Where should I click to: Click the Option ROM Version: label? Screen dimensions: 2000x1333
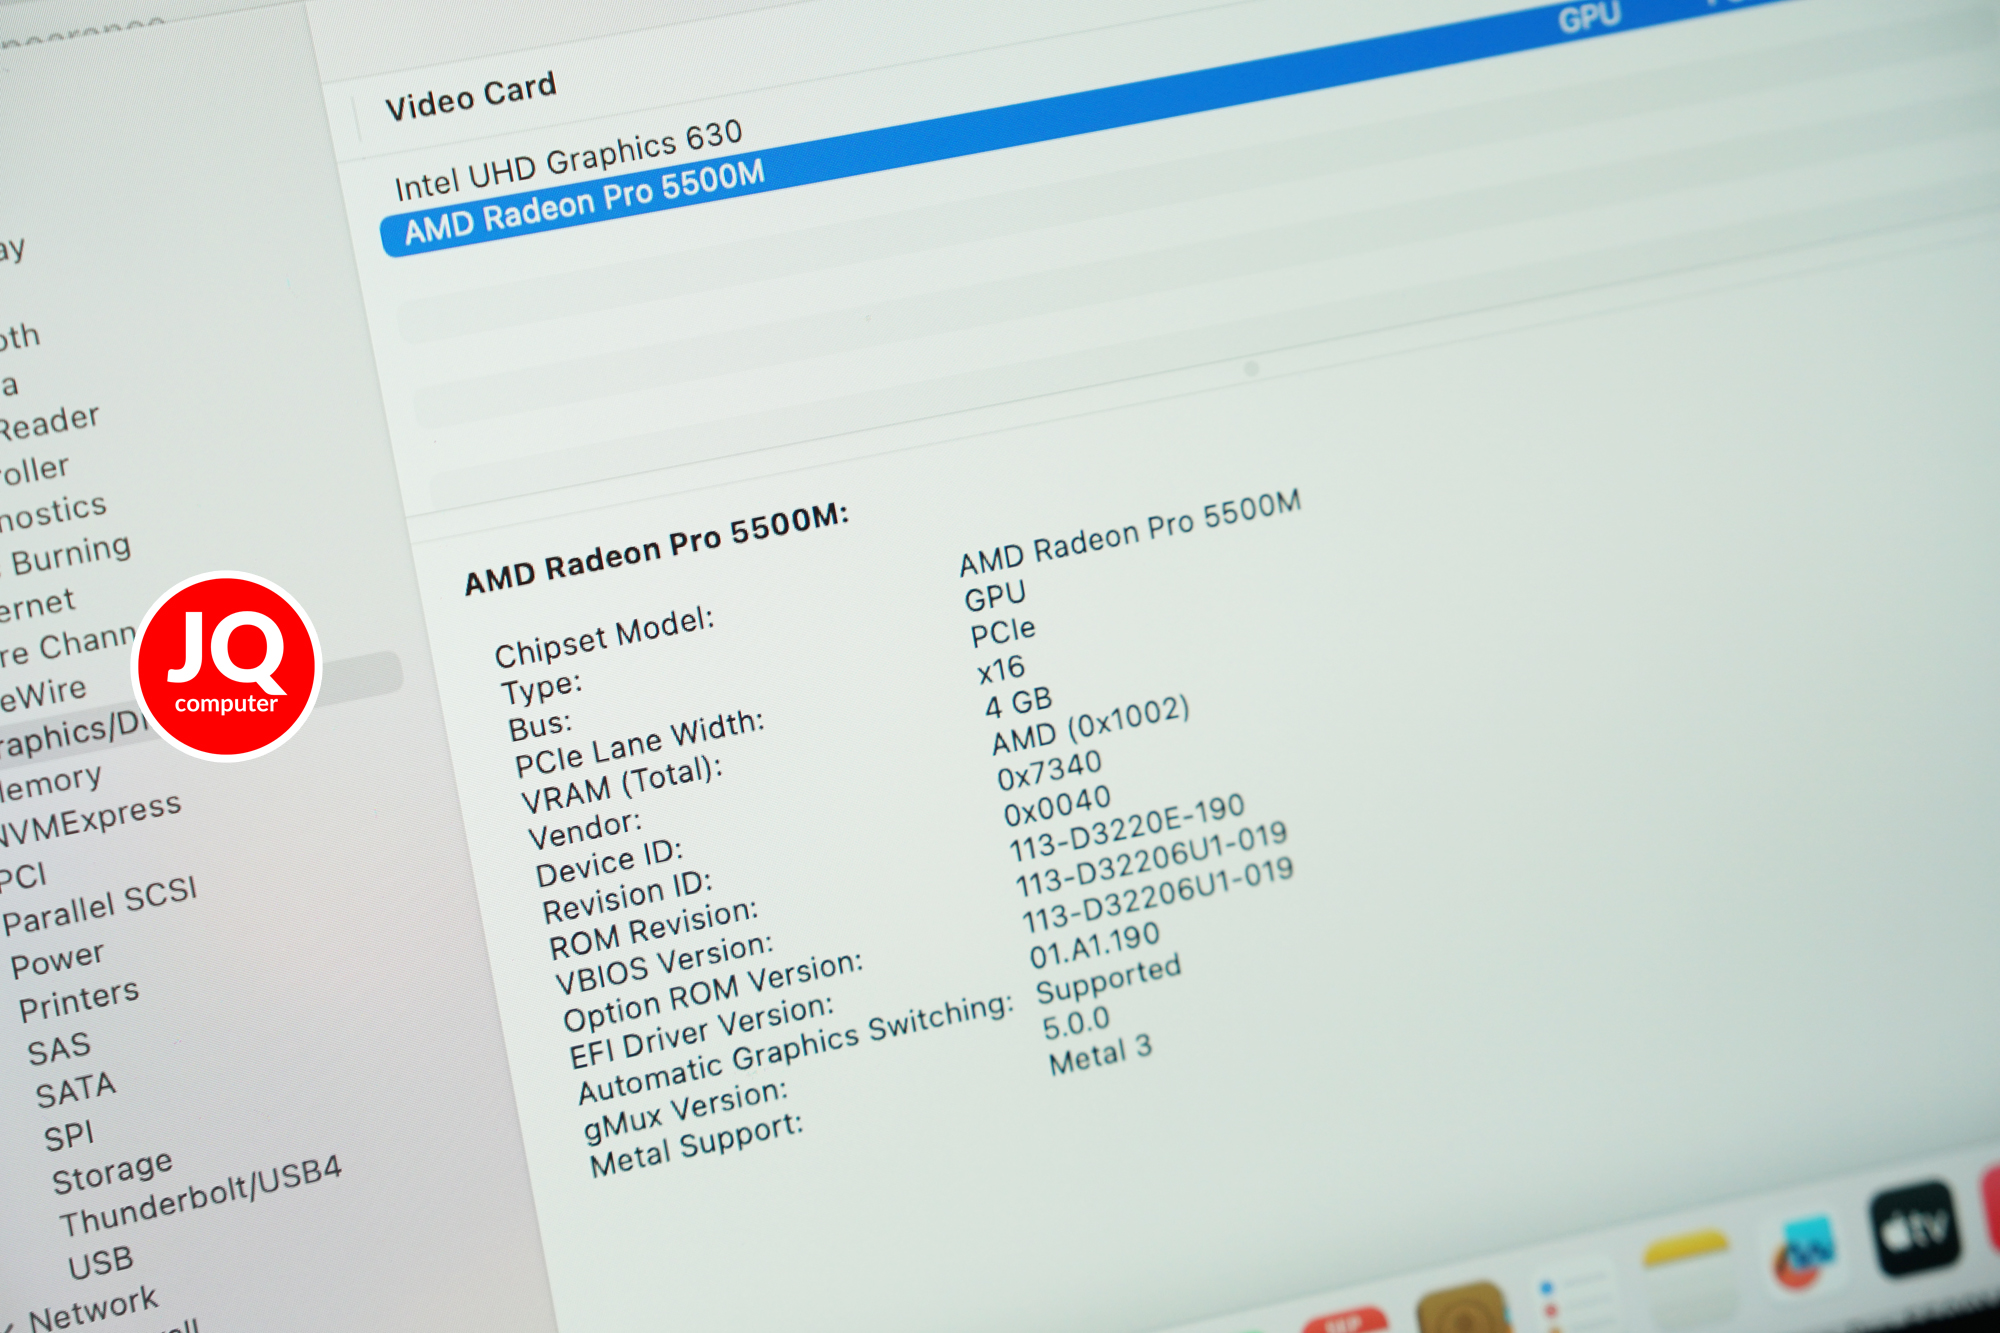712,991
